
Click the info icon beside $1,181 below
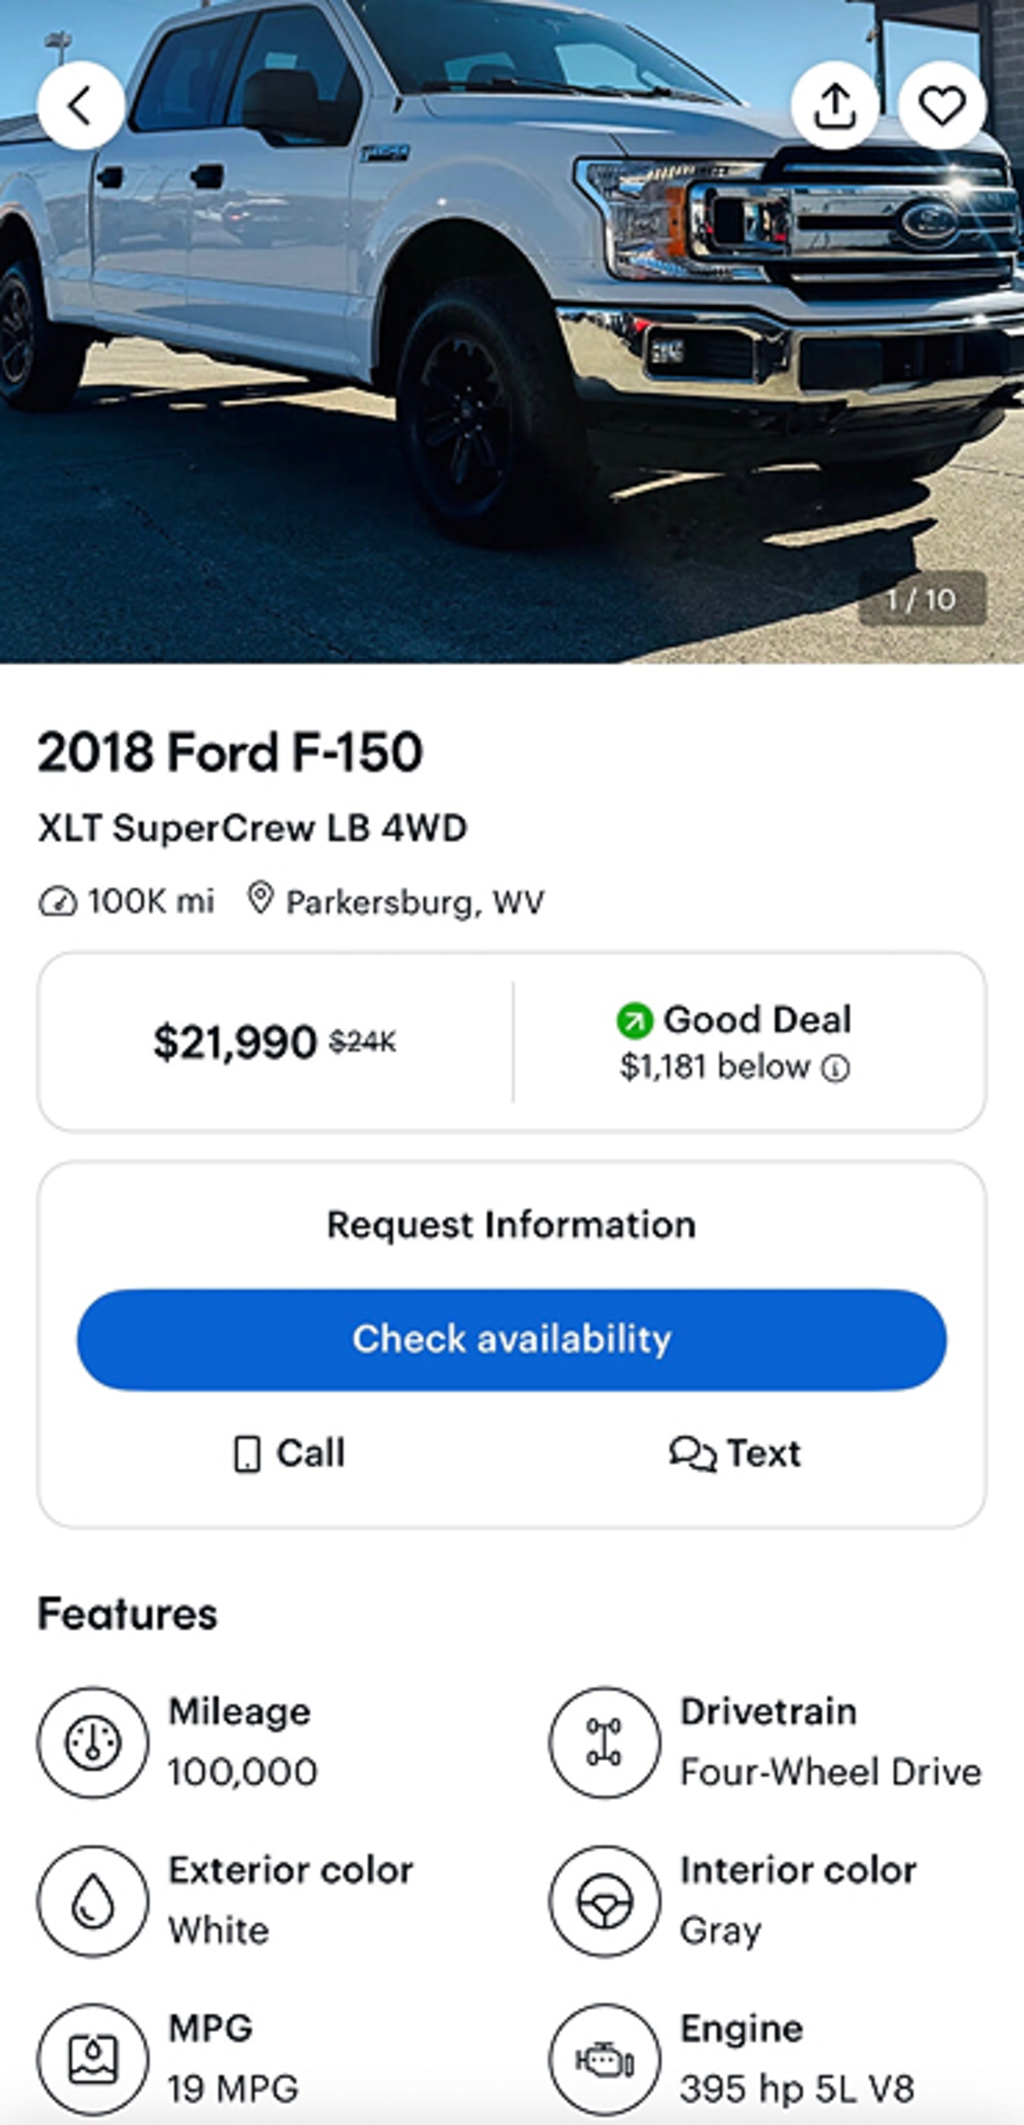tap(836, 1069)
